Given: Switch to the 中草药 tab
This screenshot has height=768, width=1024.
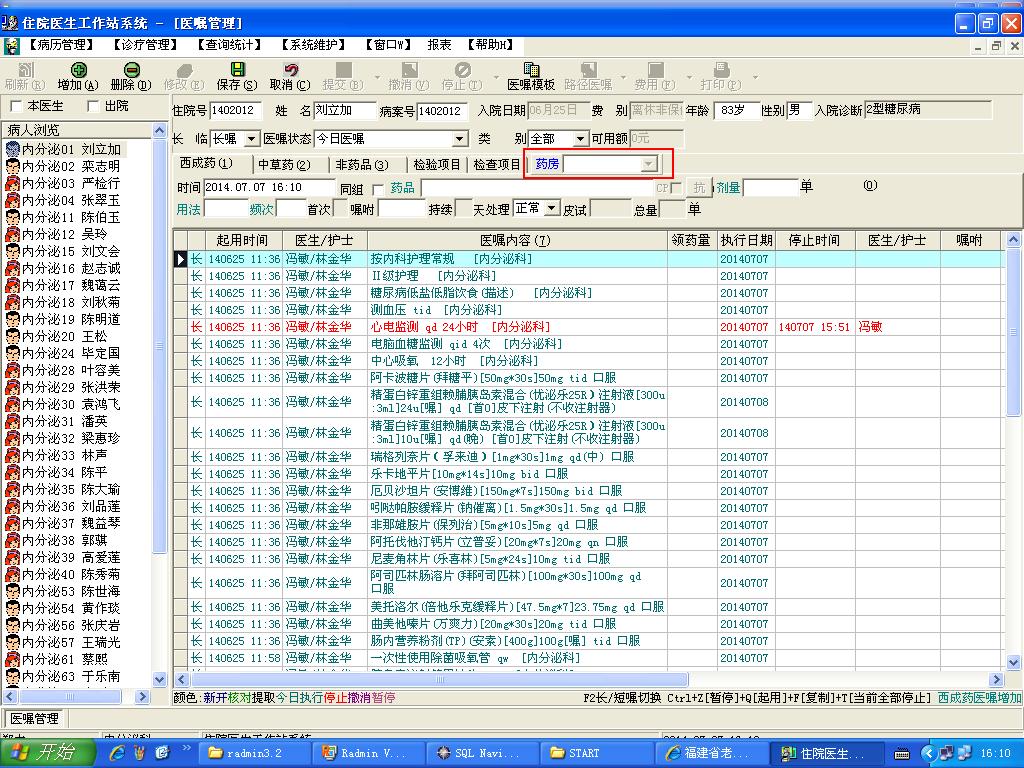Looking at the screenshot, I should 284,165.
